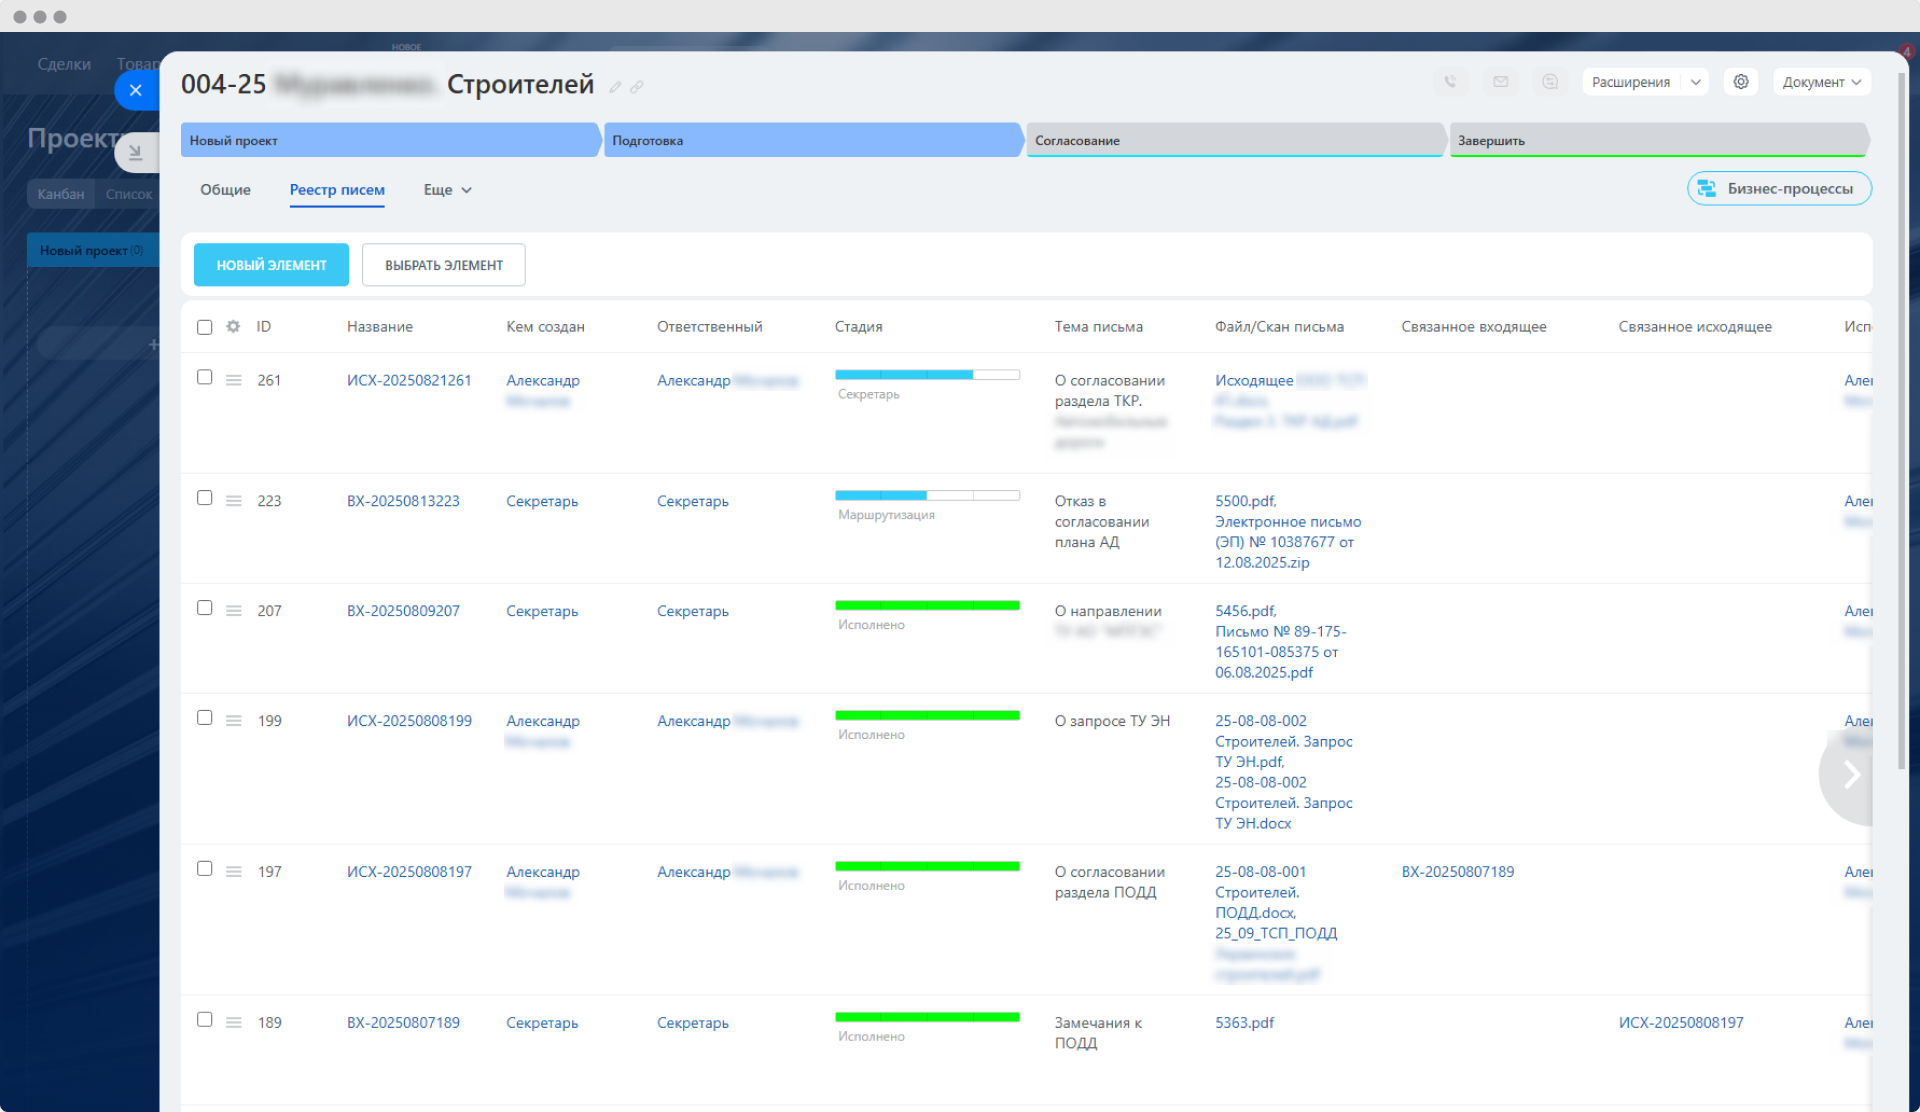Copy link using chain icon beside title
The height and width of the screenshot is (1112, 1920).
coord(637,87)
